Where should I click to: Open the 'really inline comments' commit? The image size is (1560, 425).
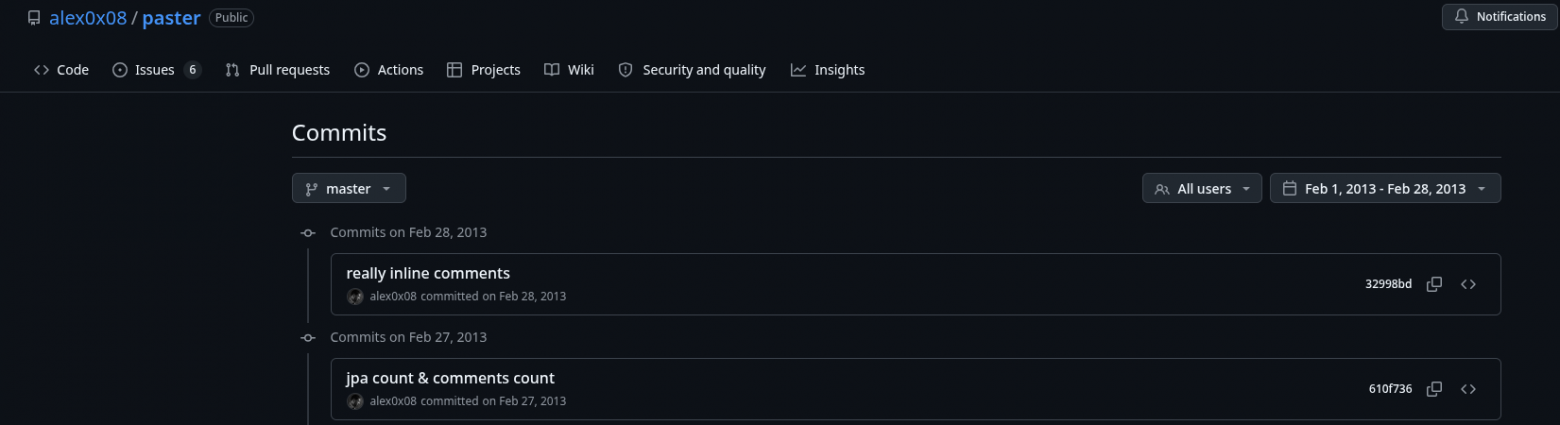click(428, 273)
